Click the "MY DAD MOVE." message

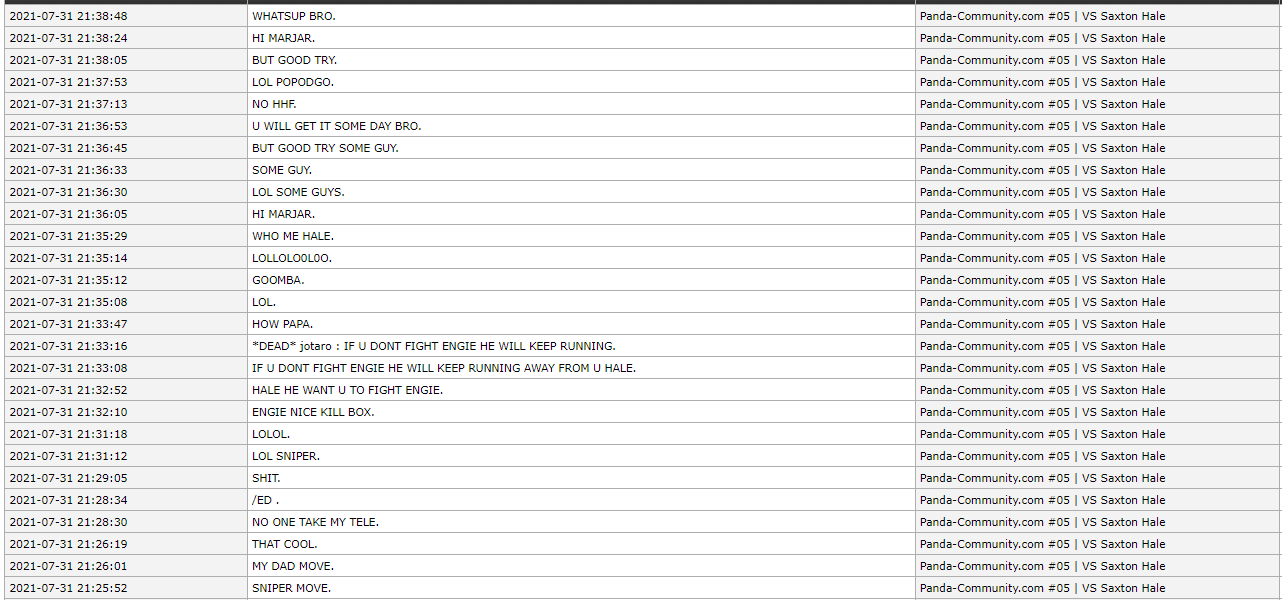click(x=293, y=566)
